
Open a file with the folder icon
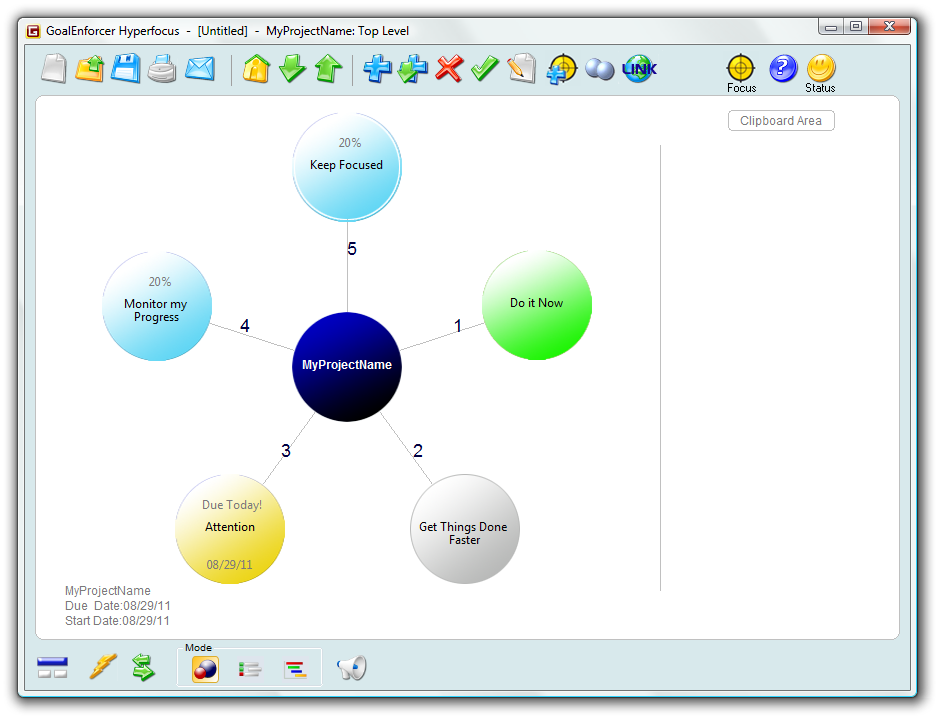(x=90, y=69)
